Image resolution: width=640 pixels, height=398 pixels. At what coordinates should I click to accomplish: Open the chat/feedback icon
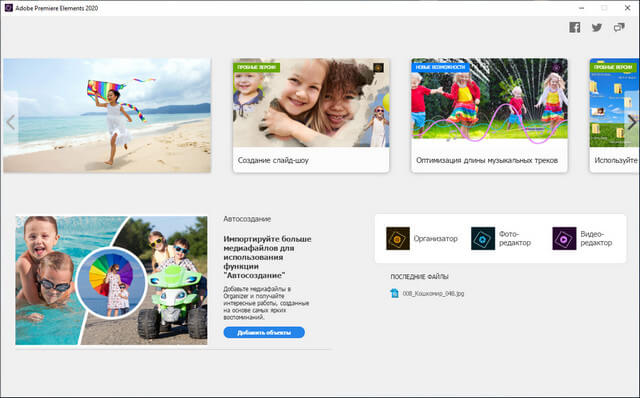coord(619,27)
